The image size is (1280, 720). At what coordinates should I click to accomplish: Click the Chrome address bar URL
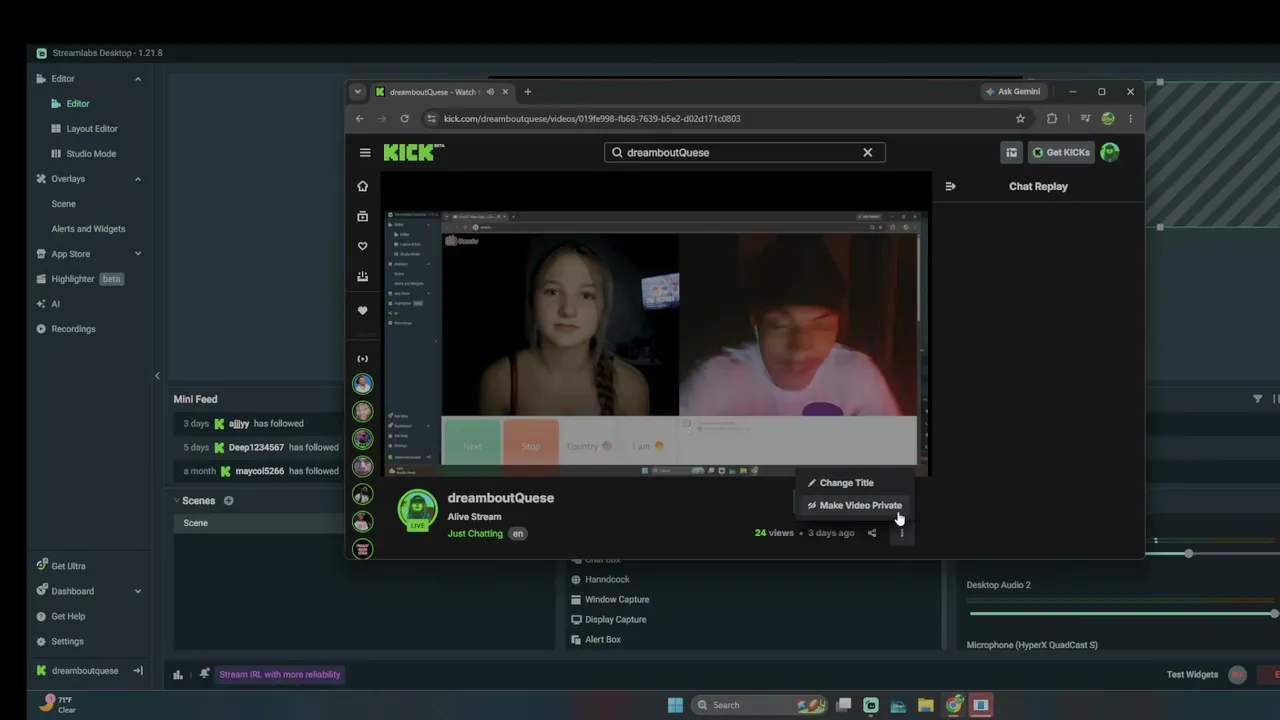tap(592, 118)
